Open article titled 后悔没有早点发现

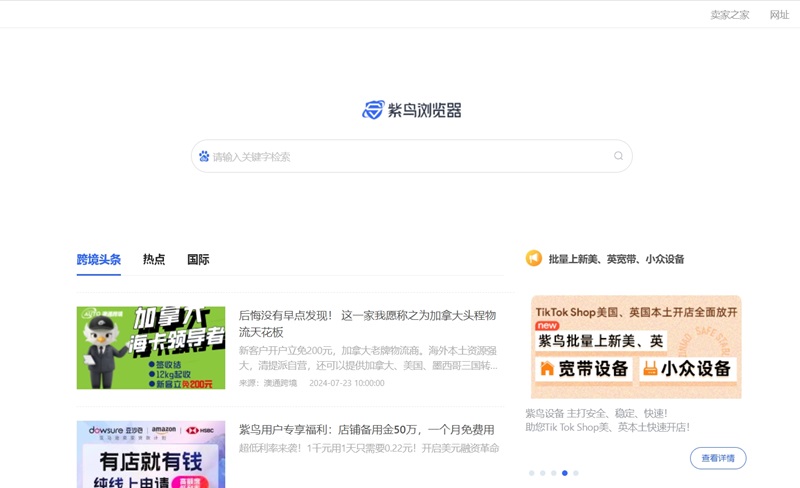(367, 324)
